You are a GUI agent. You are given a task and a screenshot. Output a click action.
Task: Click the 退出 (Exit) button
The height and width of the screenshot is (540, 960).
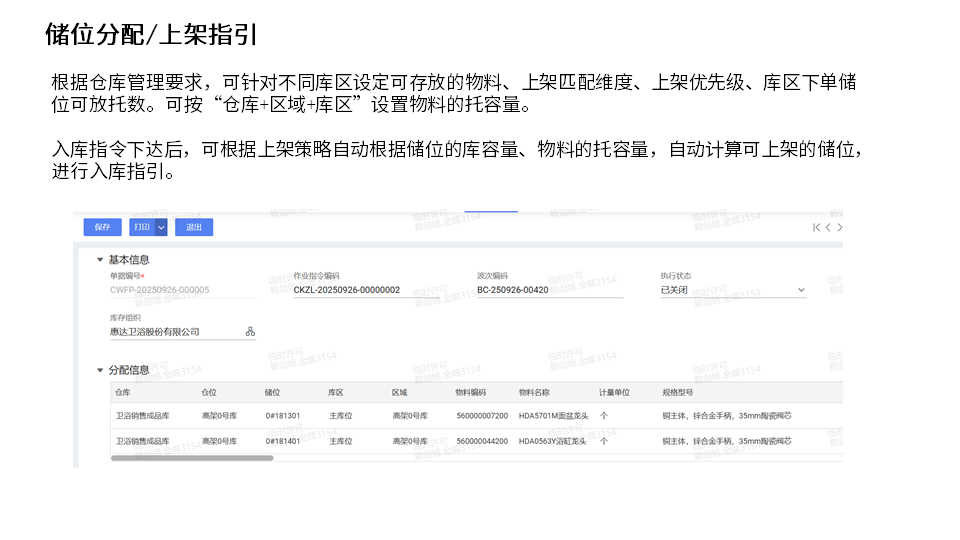194,227
